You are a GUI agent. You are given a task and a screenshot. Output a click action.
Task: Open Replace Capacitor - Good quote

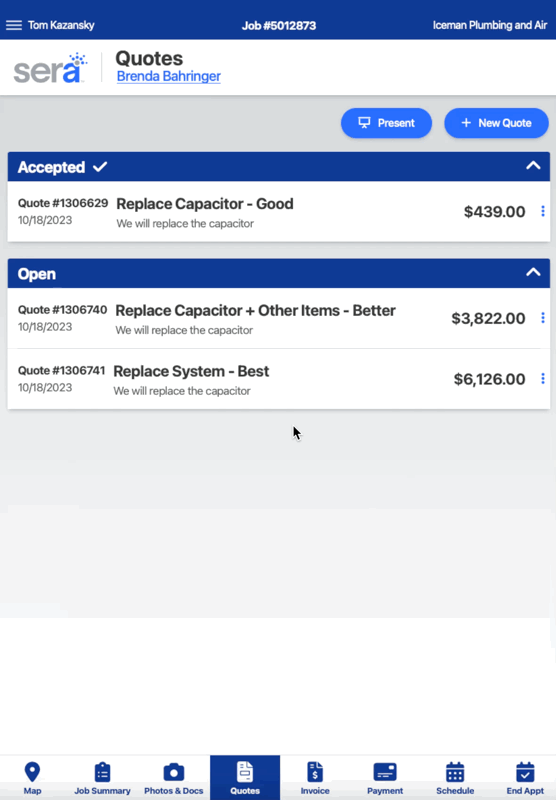pos(279,211)
